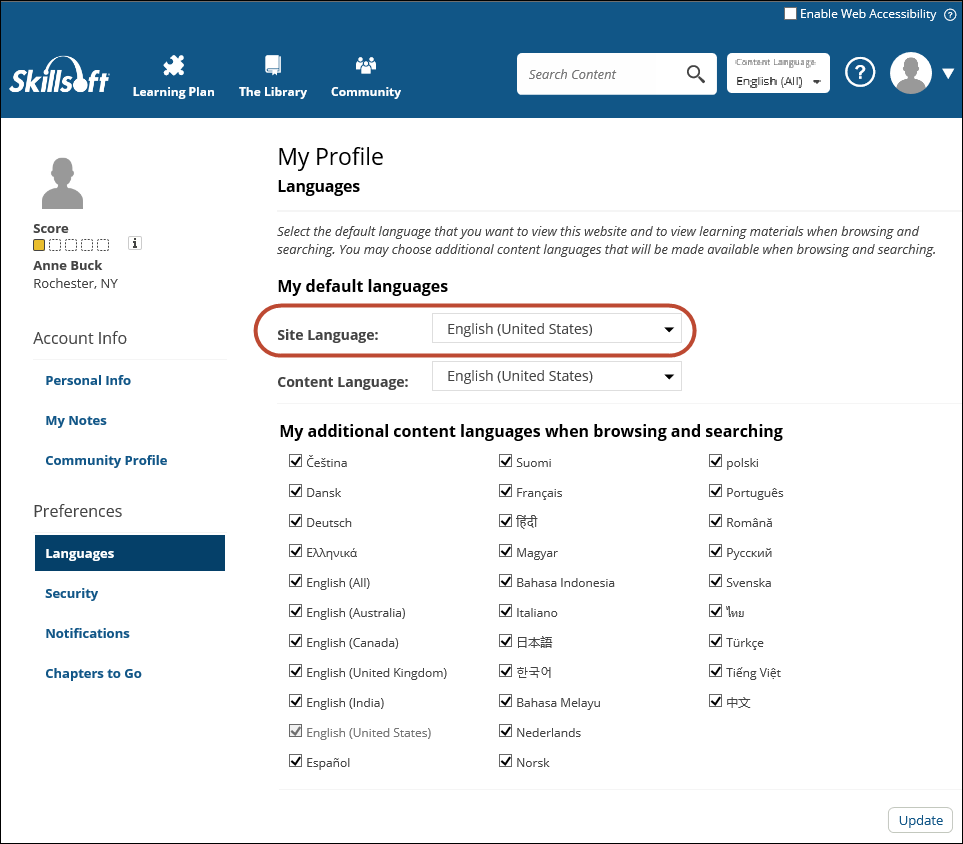Uncheck Română language
The height and width of the screenshot is (844, 963).
click(715, 521)
